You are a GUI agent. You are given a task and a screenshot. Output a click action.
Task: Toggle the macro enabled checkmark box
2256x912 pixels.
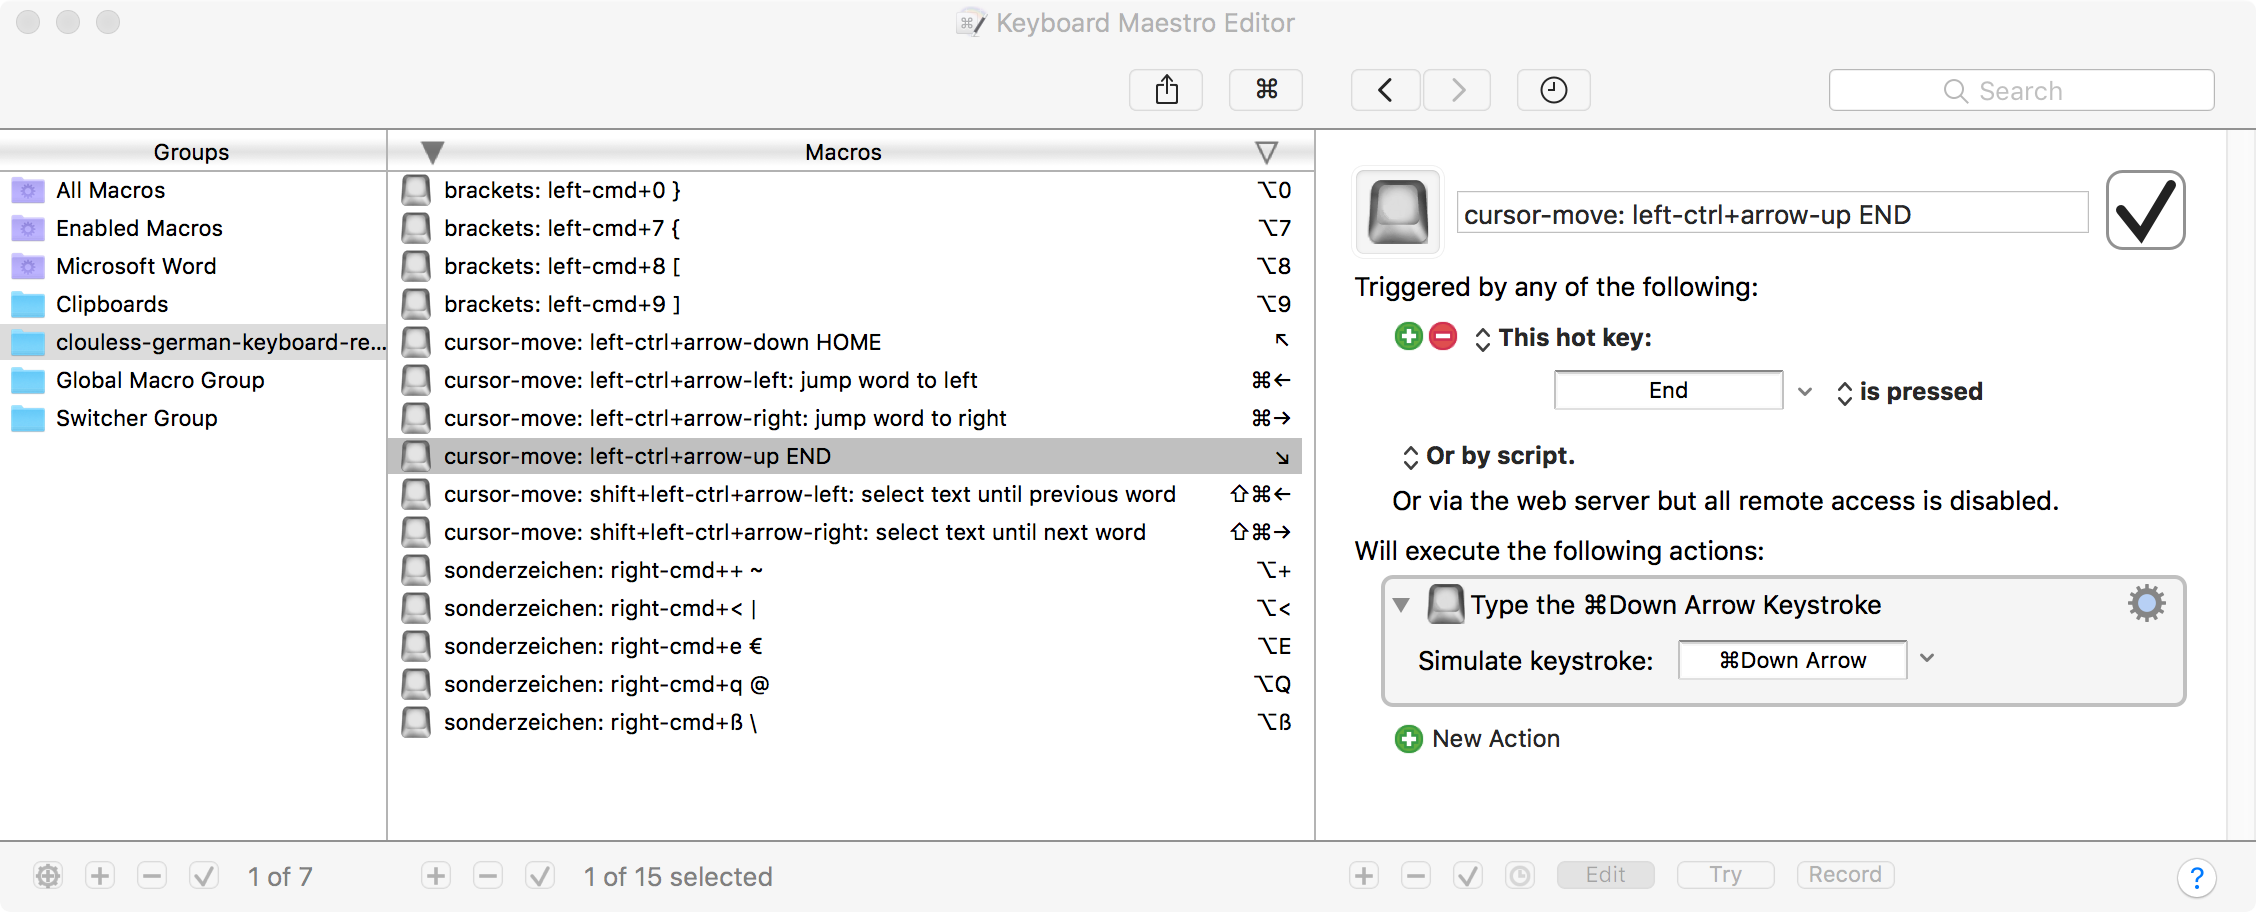pyautogui.click(x=2145, y=211)
